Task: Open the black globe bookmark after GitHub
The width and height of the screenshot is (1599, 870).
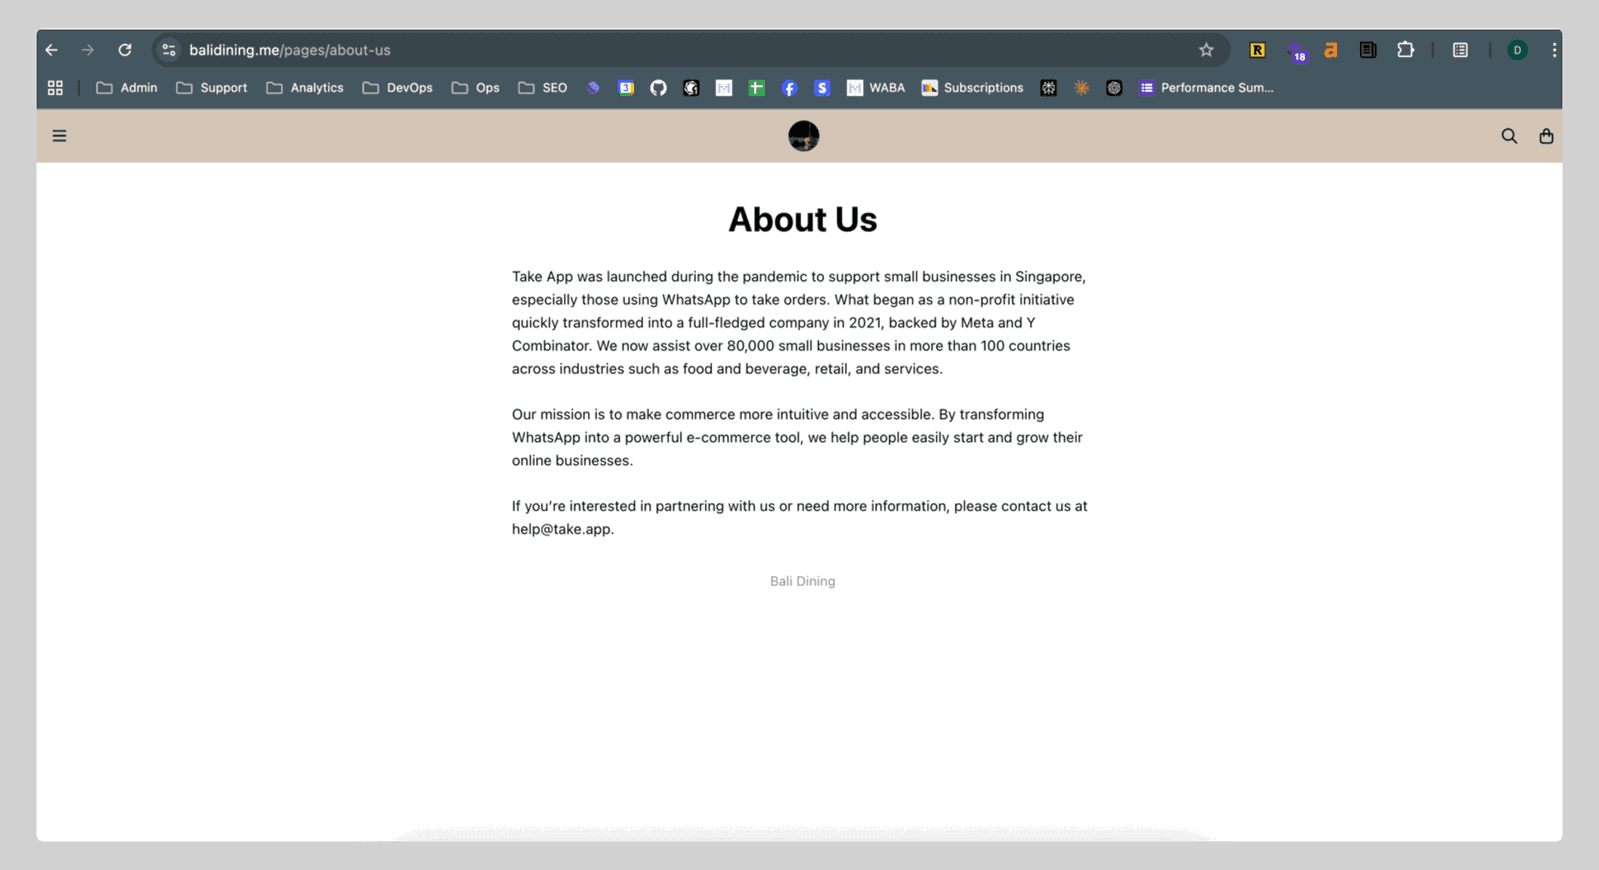Action: pyautogui.click(x=691, y=88)
